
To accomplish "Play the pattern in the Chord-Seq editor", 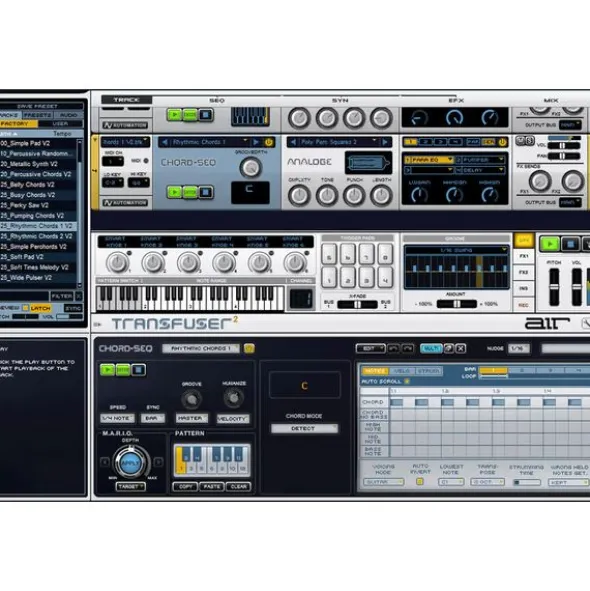I will [107, 370].
